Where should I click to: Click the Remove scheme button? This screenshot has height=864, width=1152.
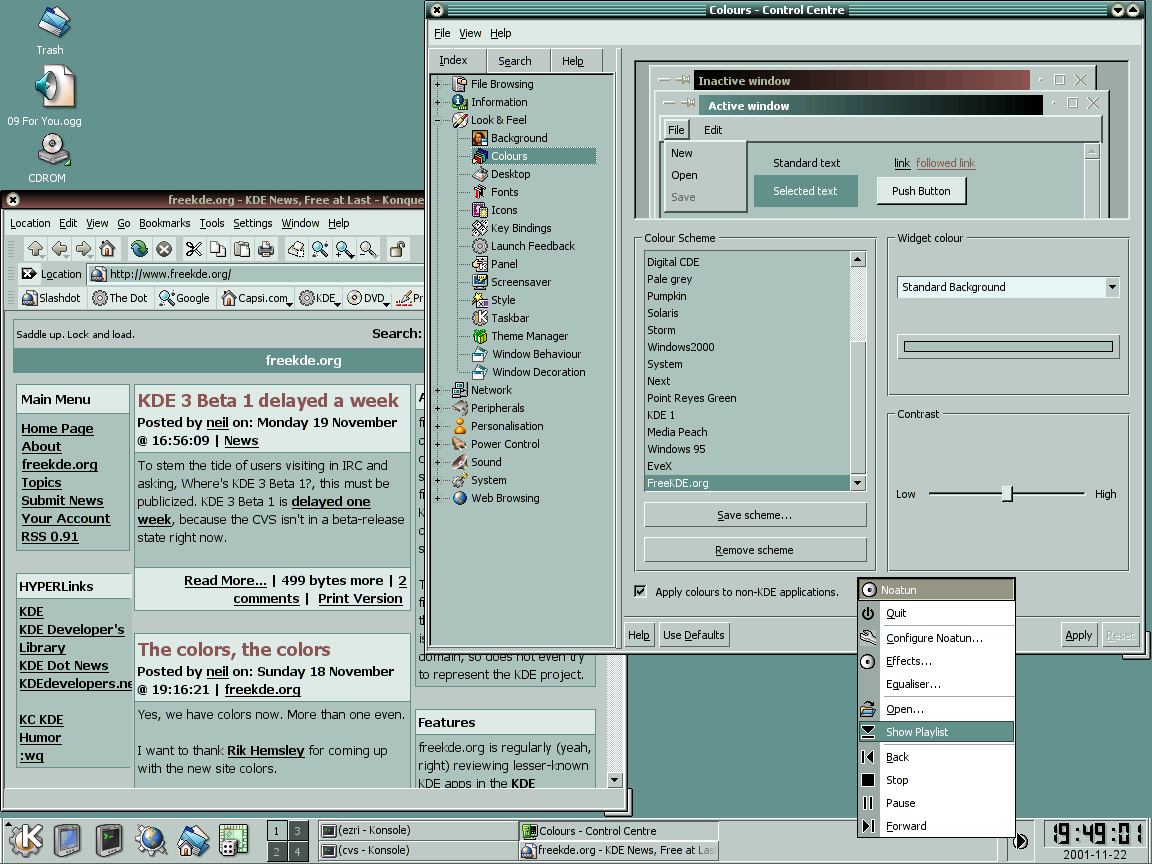(755, 550)
